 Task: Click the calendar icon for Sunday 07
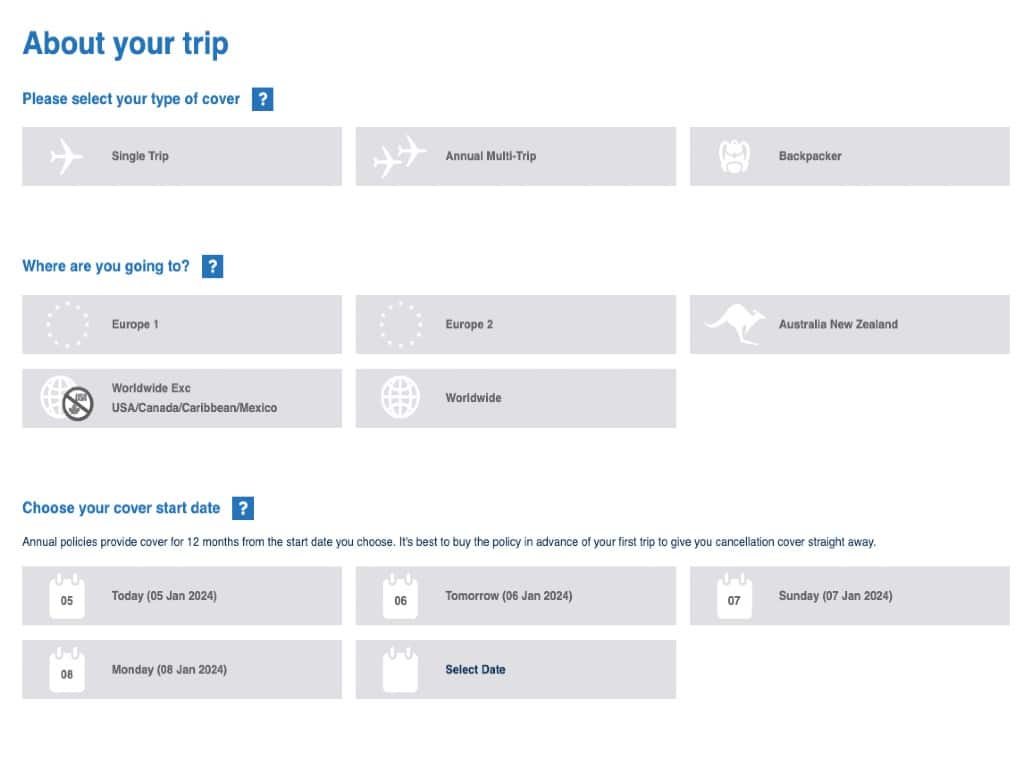[x=734, y=596]
